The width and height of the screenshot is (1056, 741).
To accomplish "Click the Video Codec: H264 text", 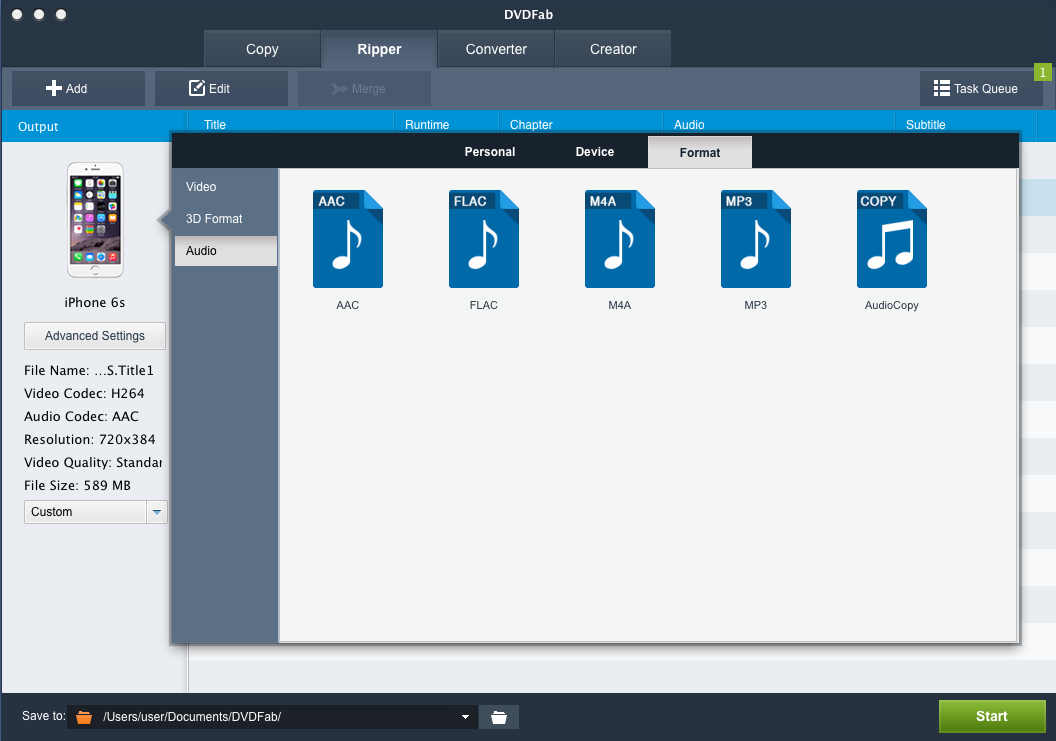I will 84,393.
